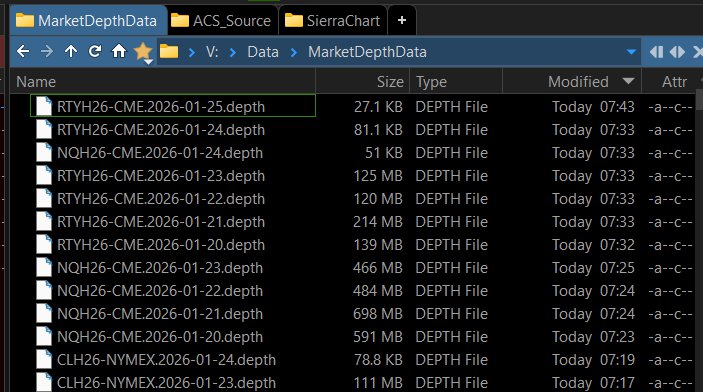
Task: Select CLH26-NYMEX.2026-01-24.depth file
Action: [166, 360]
